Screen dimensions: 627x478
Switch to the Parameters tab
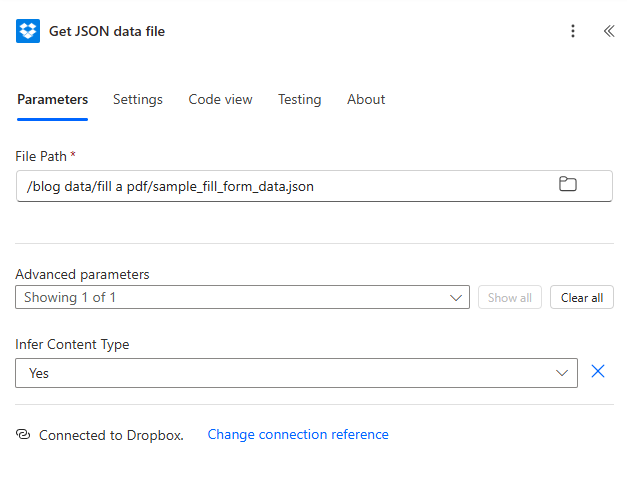53,100
